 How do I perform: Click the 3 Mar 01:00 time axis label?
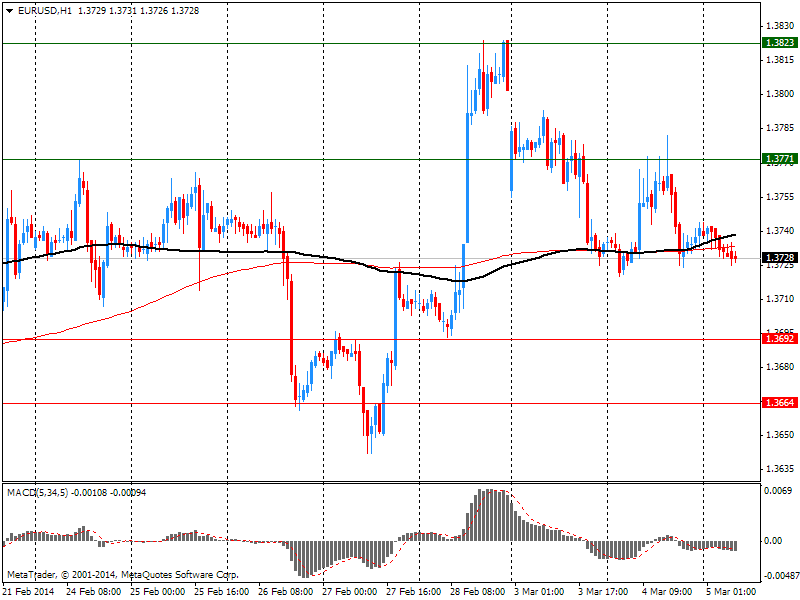coord(539,591)
